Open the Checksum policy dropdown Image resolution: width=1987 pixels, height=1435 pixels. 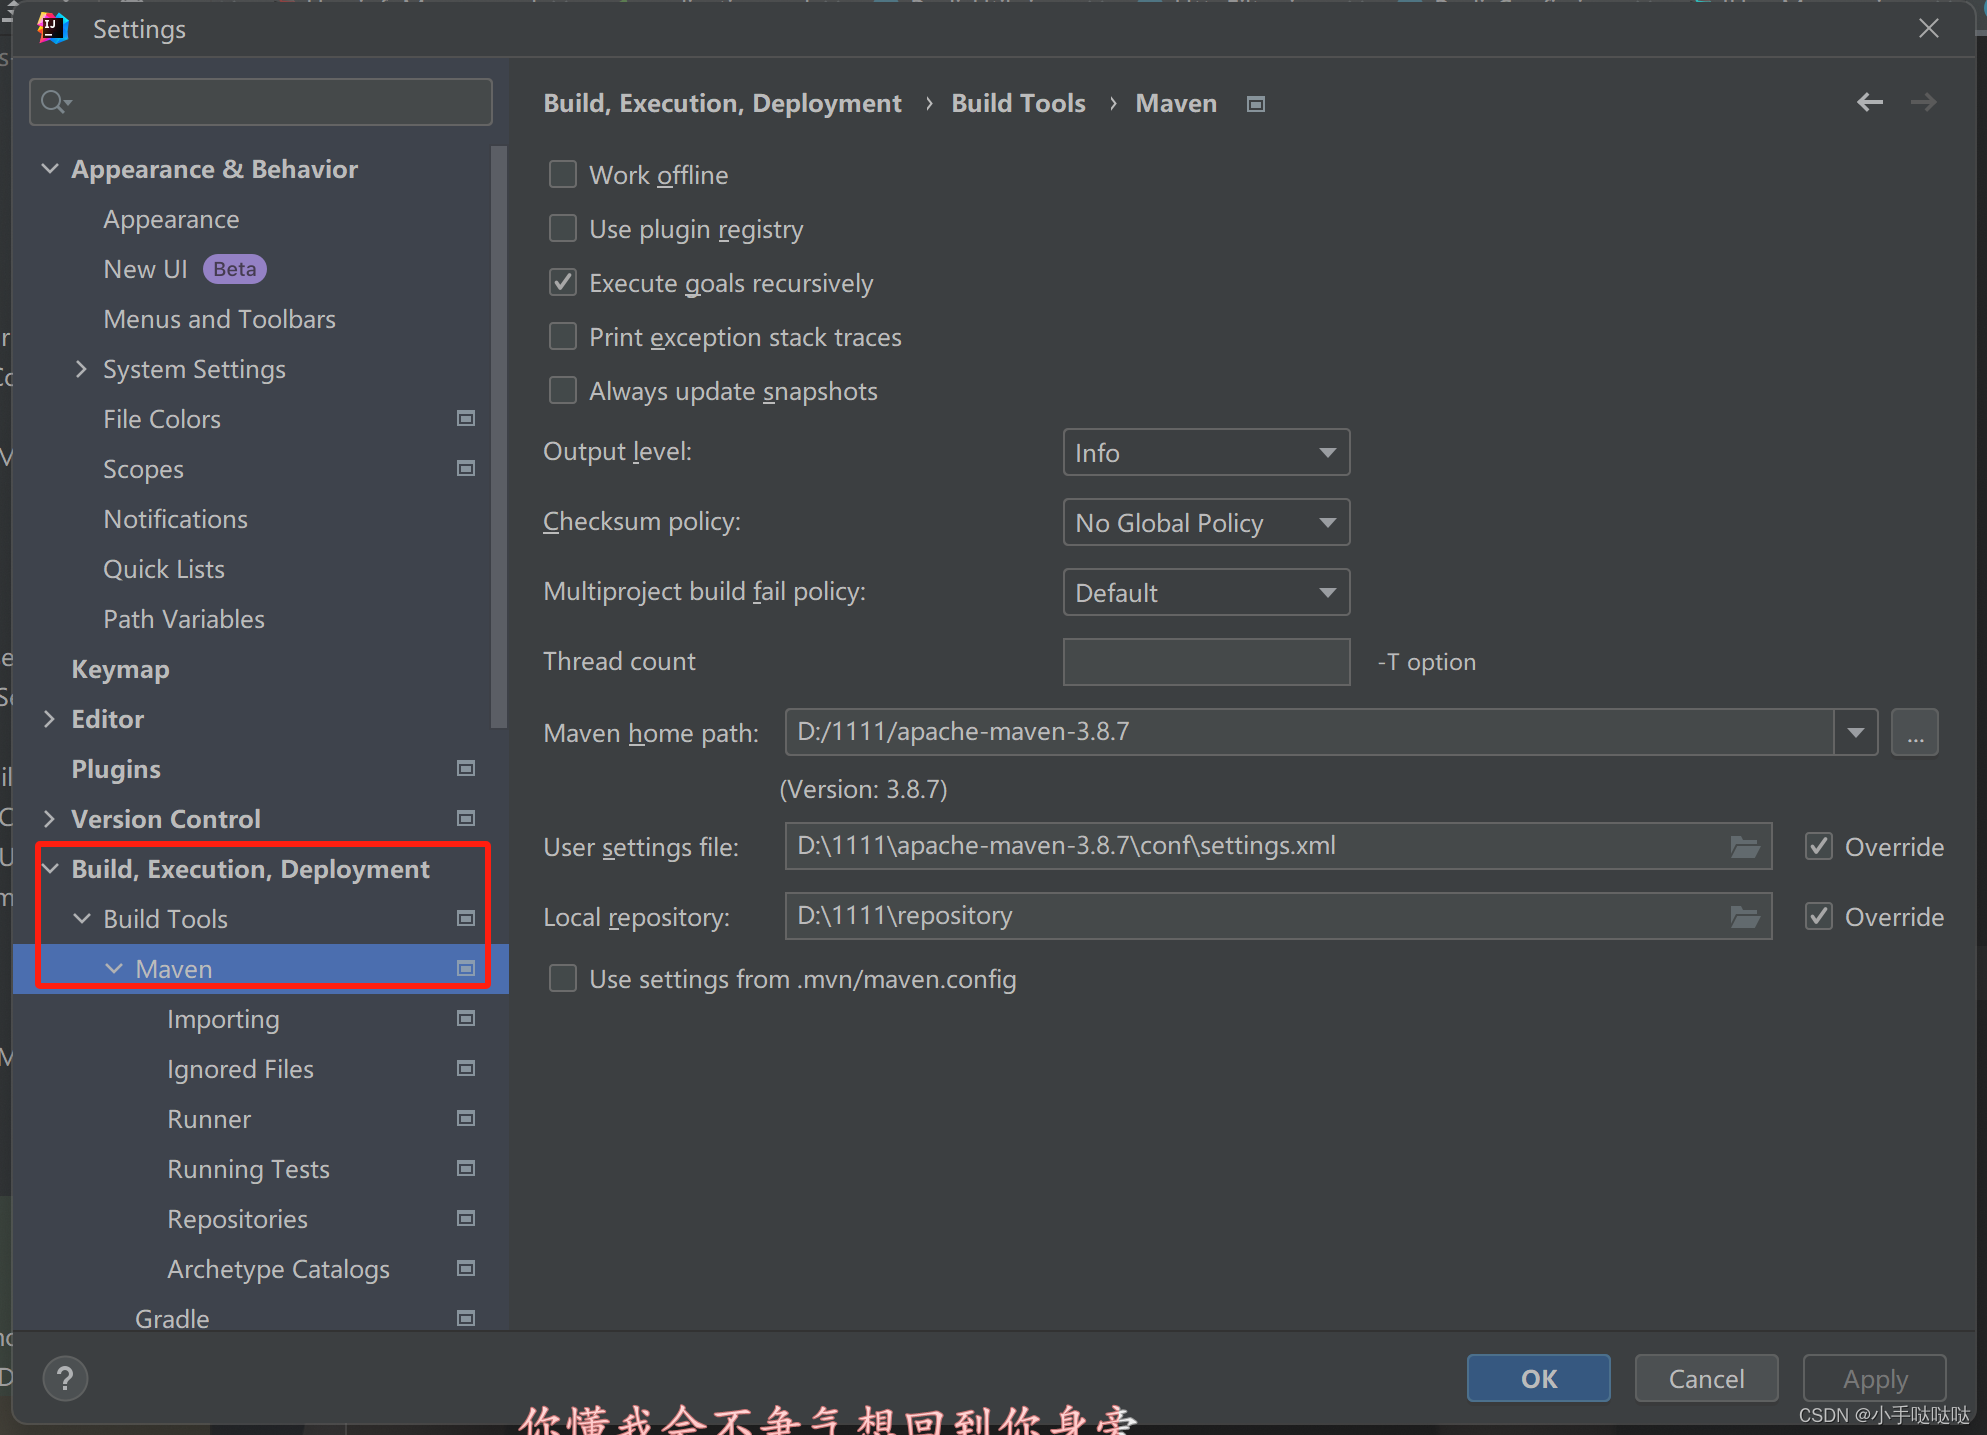point(1205,523)
